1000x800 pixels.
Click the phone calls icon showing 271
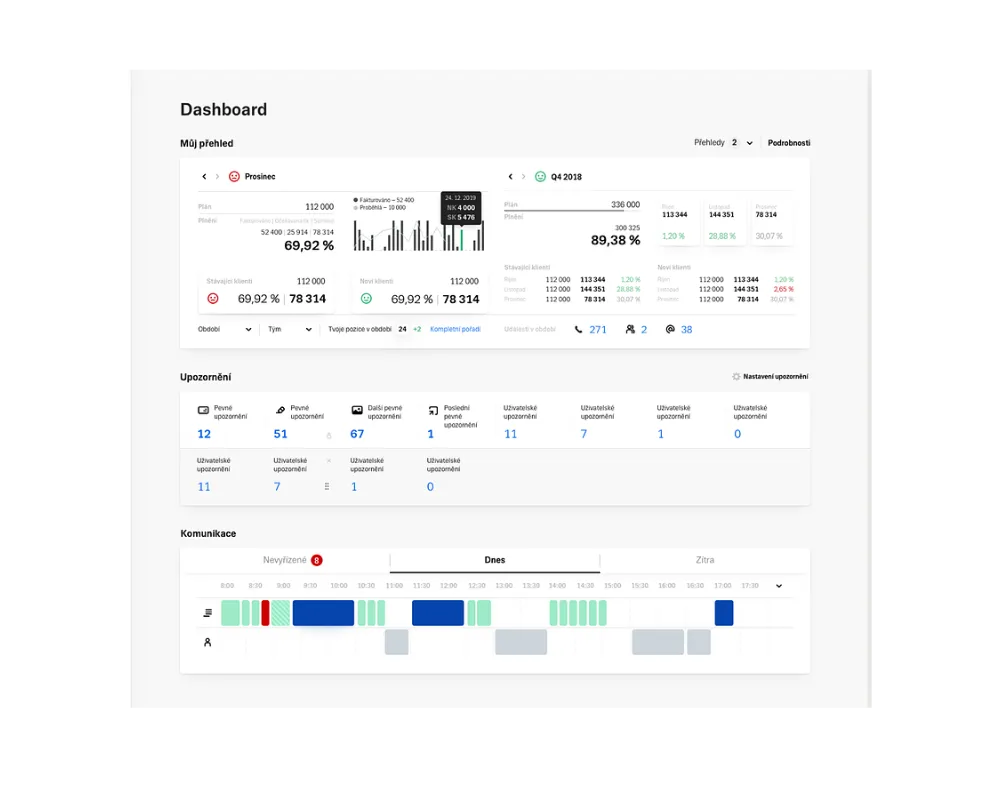tap(579, 329)
